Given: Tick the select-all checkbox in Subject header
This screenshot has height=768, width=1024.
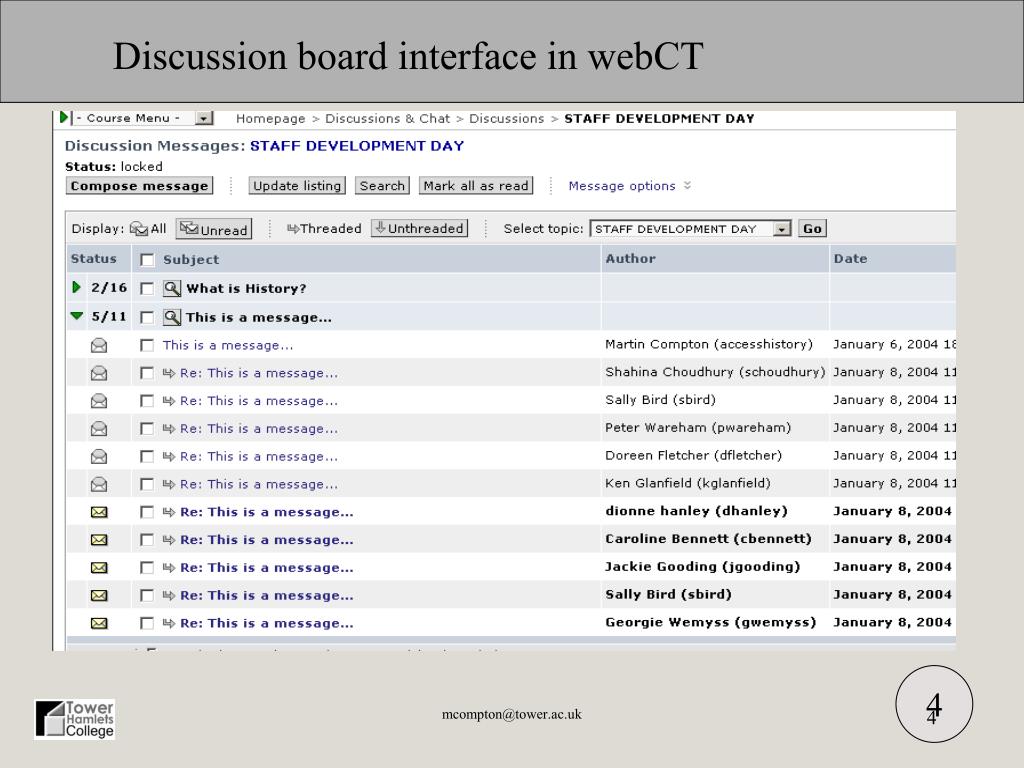Looking at the screenshot, I should [148, 260].
